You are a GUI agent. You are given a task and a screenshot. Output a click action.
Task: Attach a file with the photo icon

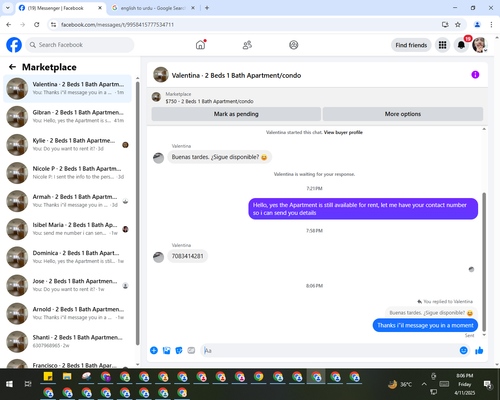pos(166,350)
